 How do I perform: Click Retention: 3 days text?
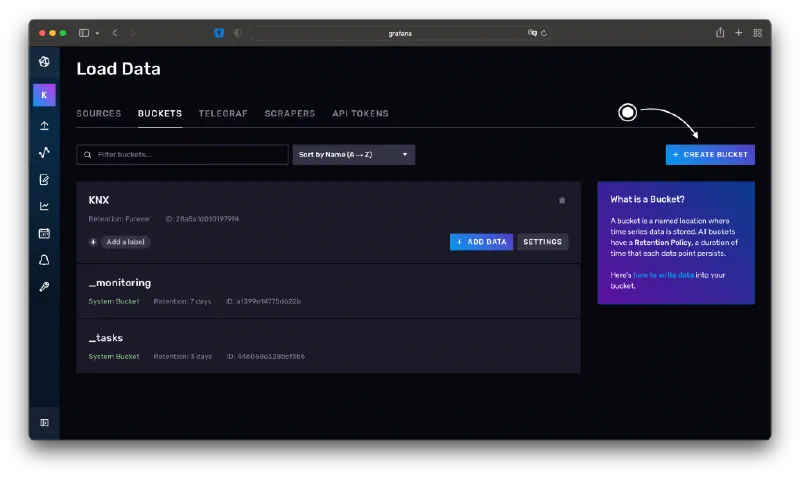(x=183, y=357)
